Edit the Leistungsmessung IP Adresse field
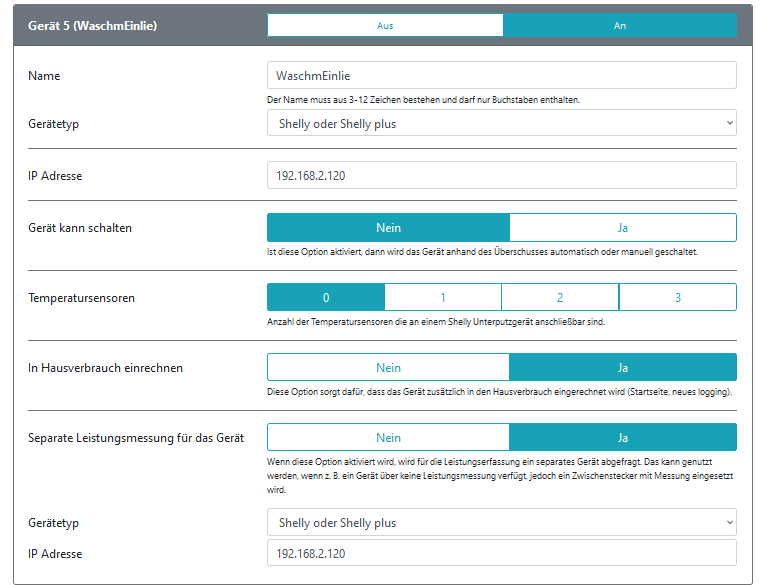Screen dimensions: 765x585 pos(502,553)
